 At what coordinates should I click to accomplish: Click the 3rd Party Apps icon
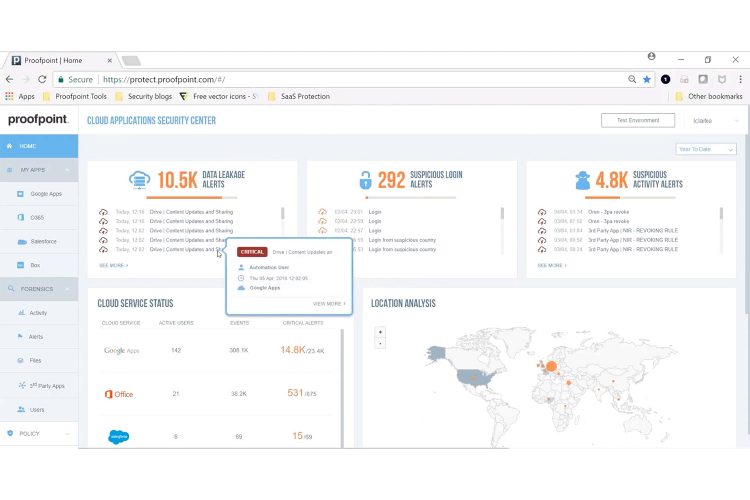tap(22, 385)
